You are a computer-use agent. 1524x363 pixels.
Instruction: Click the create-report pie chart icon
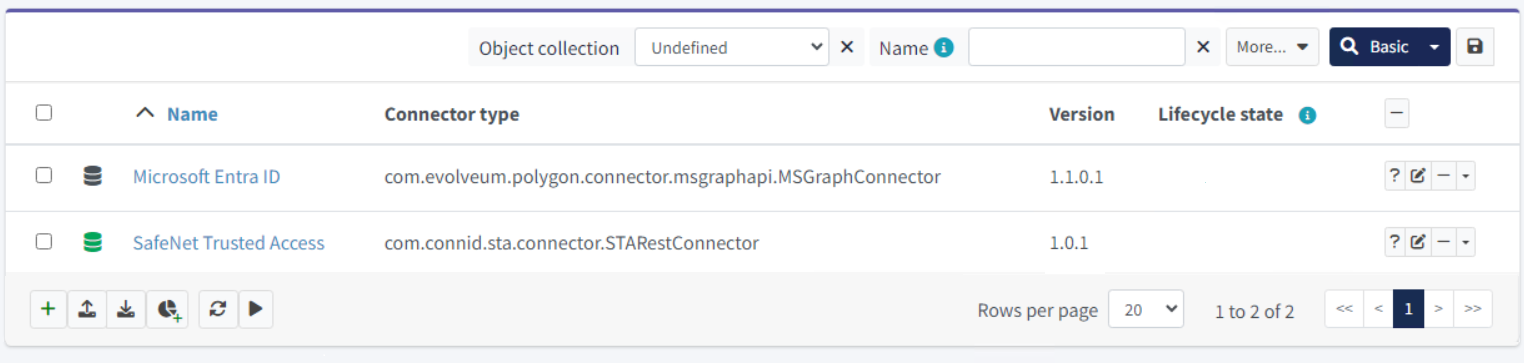[x=168, y=309]
